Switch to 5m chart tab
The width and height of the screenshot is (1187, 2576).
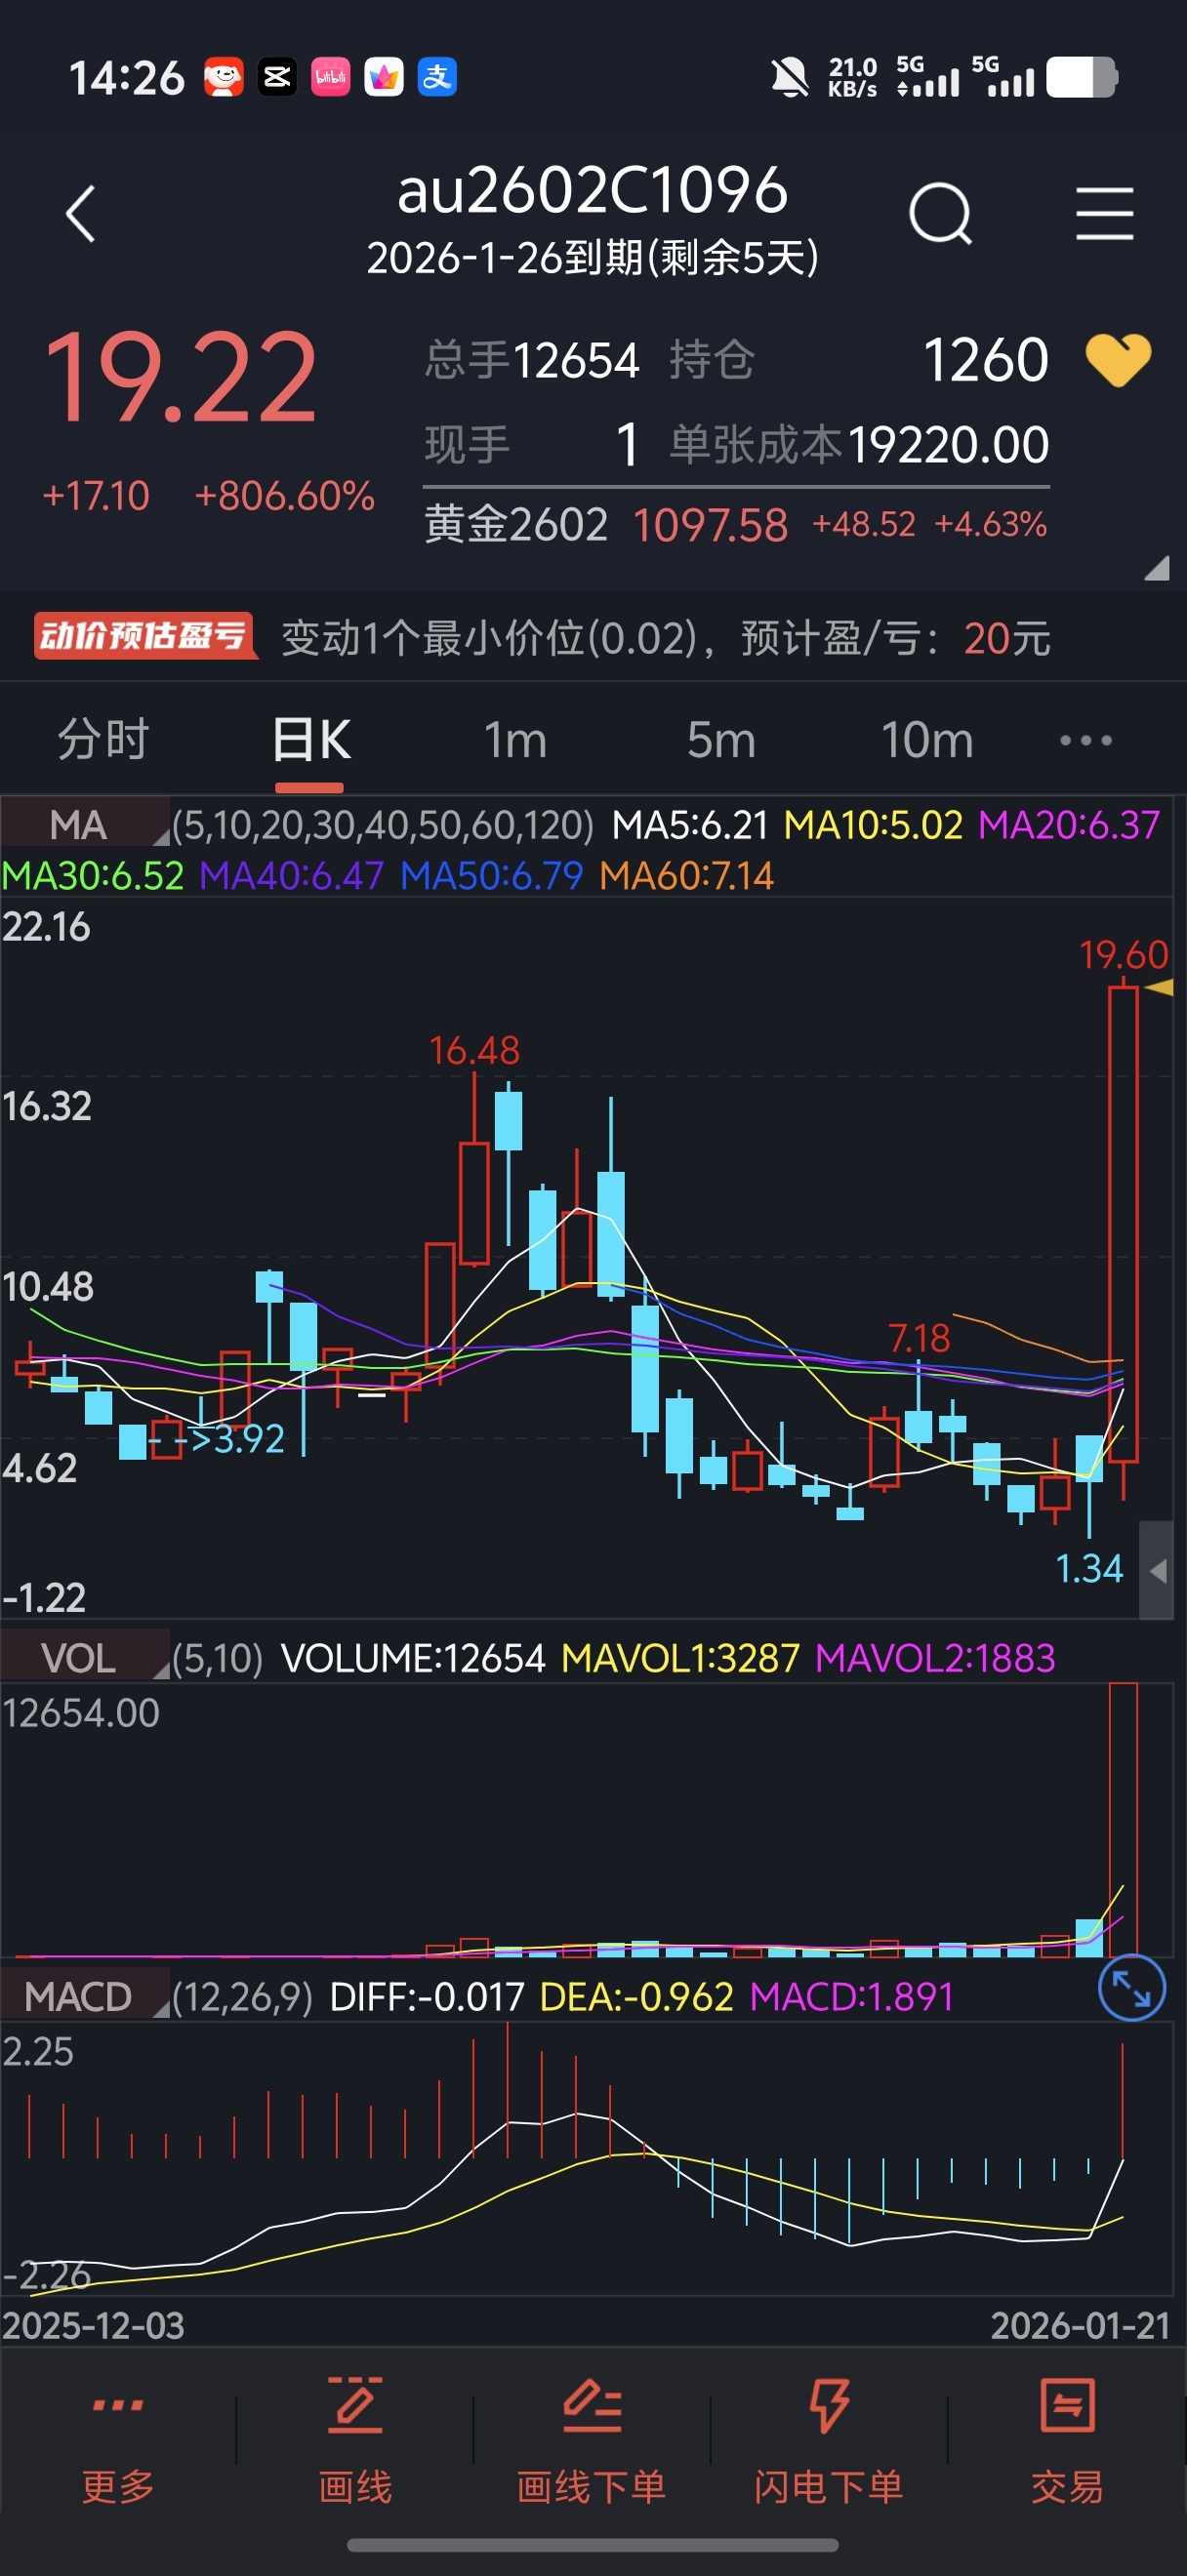coord(721,740)
